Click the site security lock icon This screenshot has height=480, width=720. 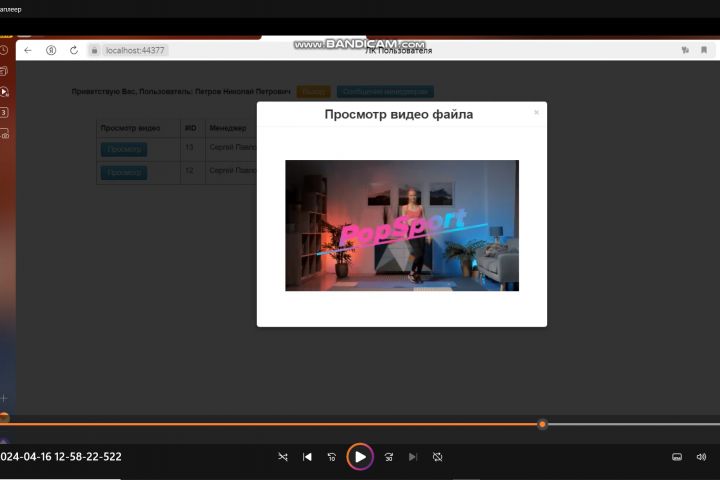94,50
